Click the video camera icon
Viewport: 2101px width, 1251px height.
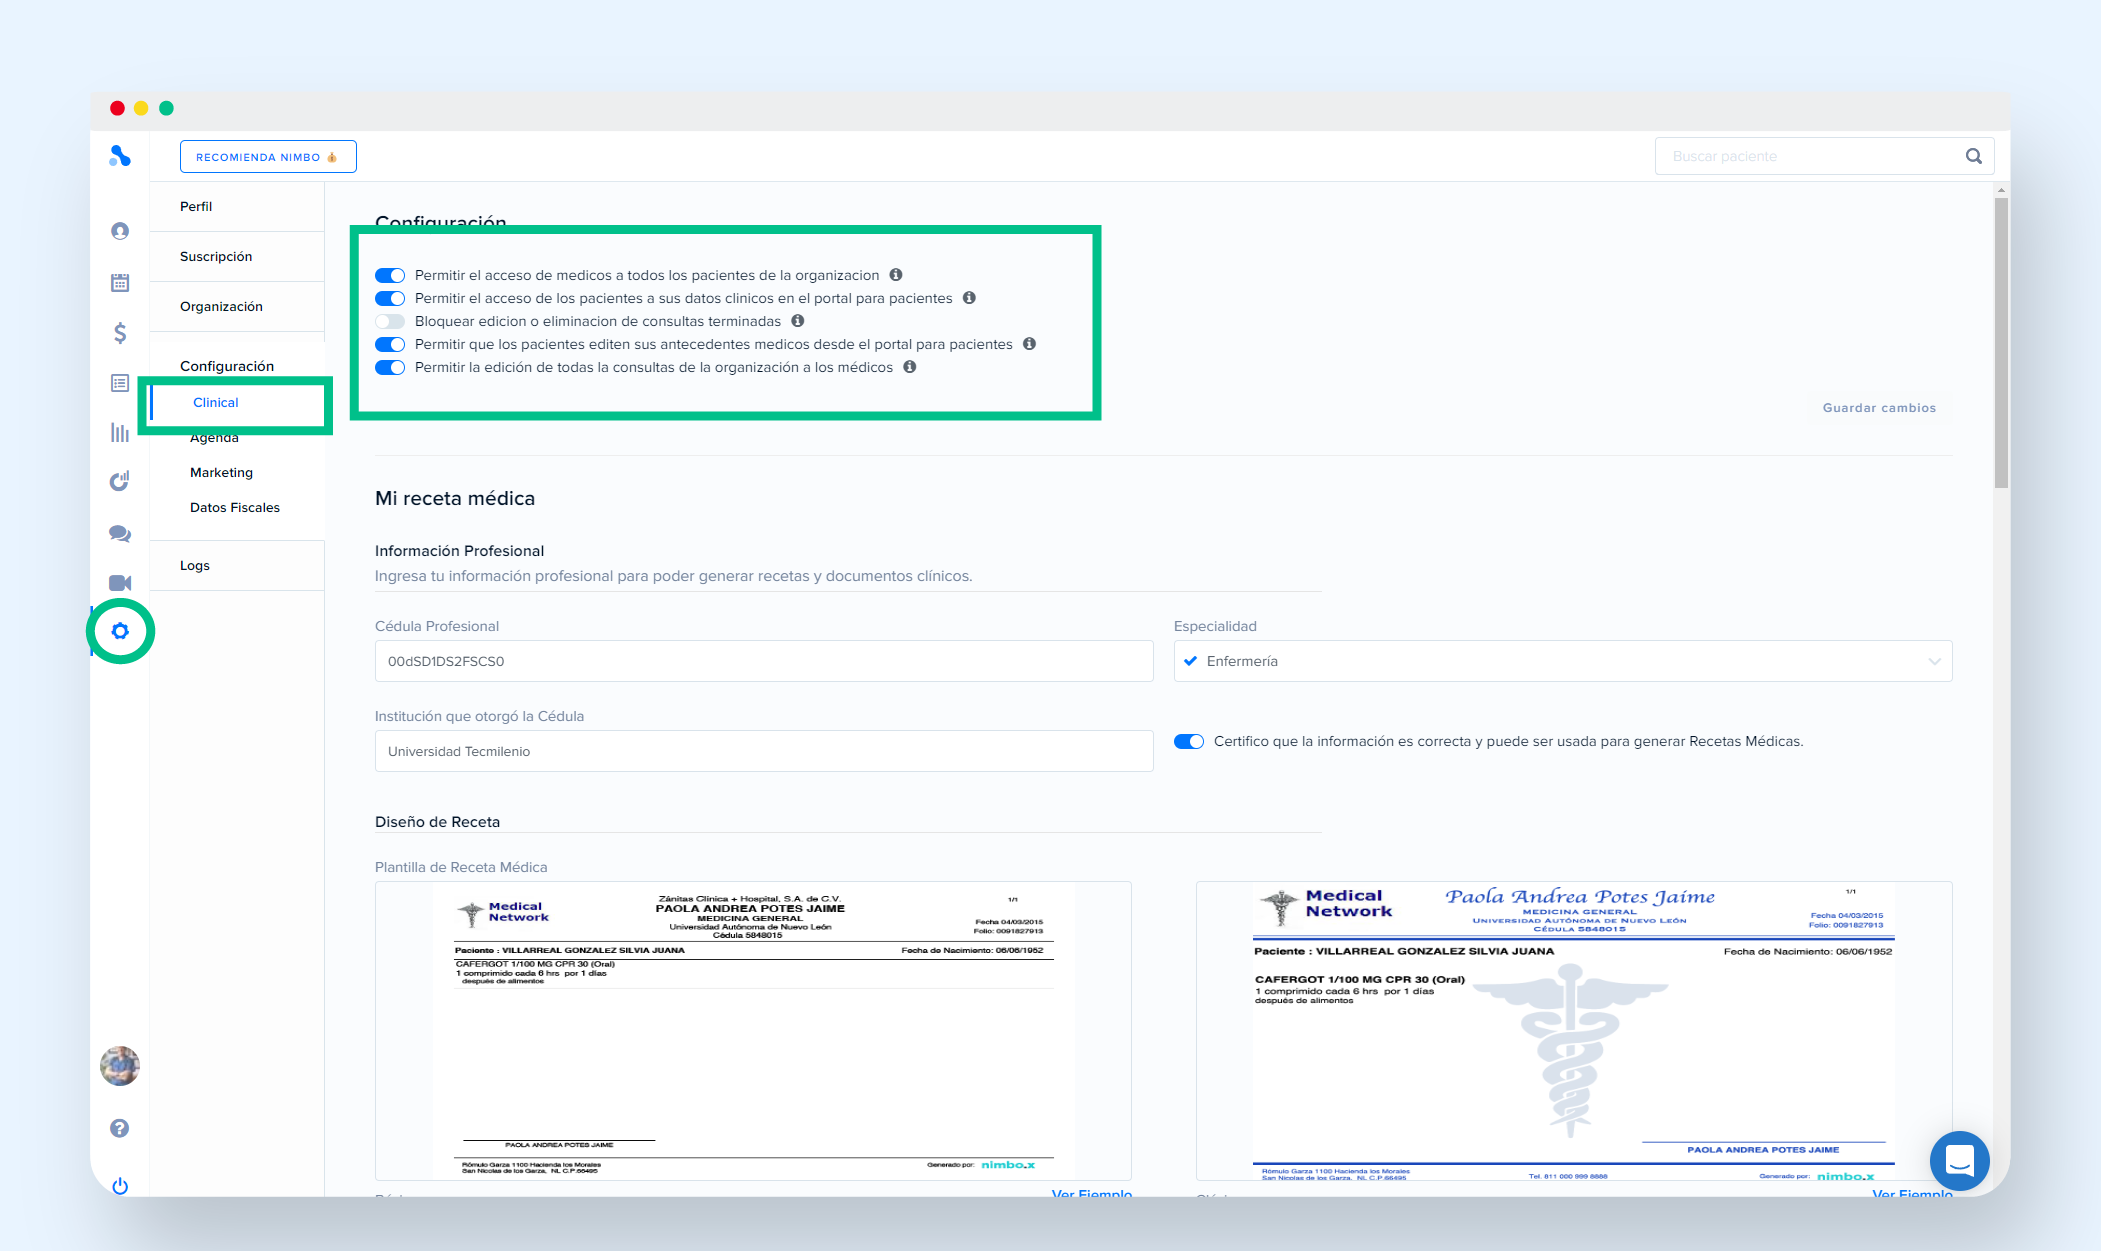120,583
